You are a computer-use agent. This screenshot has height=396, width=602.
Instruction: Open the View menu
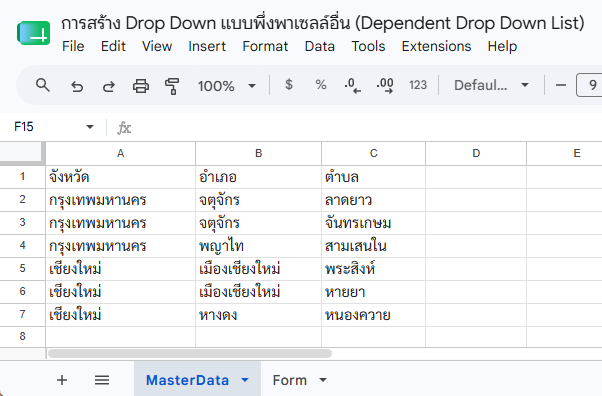tap(157, 46)
